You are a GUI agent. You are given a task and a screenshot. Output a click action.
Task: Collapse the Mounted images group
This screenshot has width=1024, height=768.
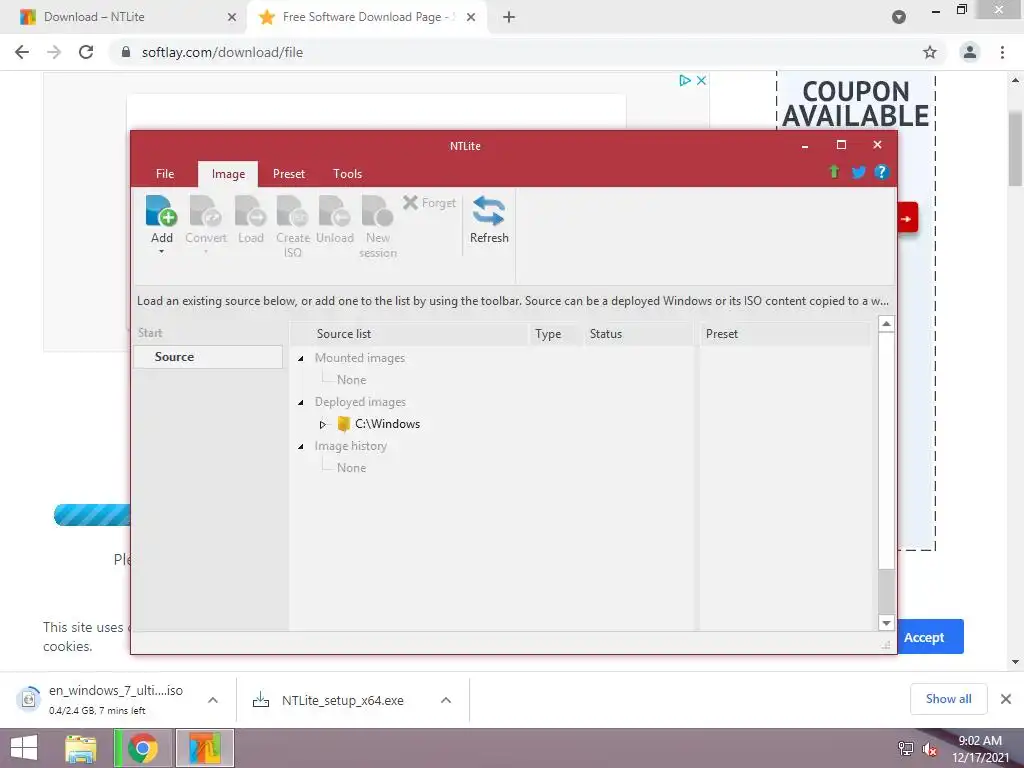[300, 359]
